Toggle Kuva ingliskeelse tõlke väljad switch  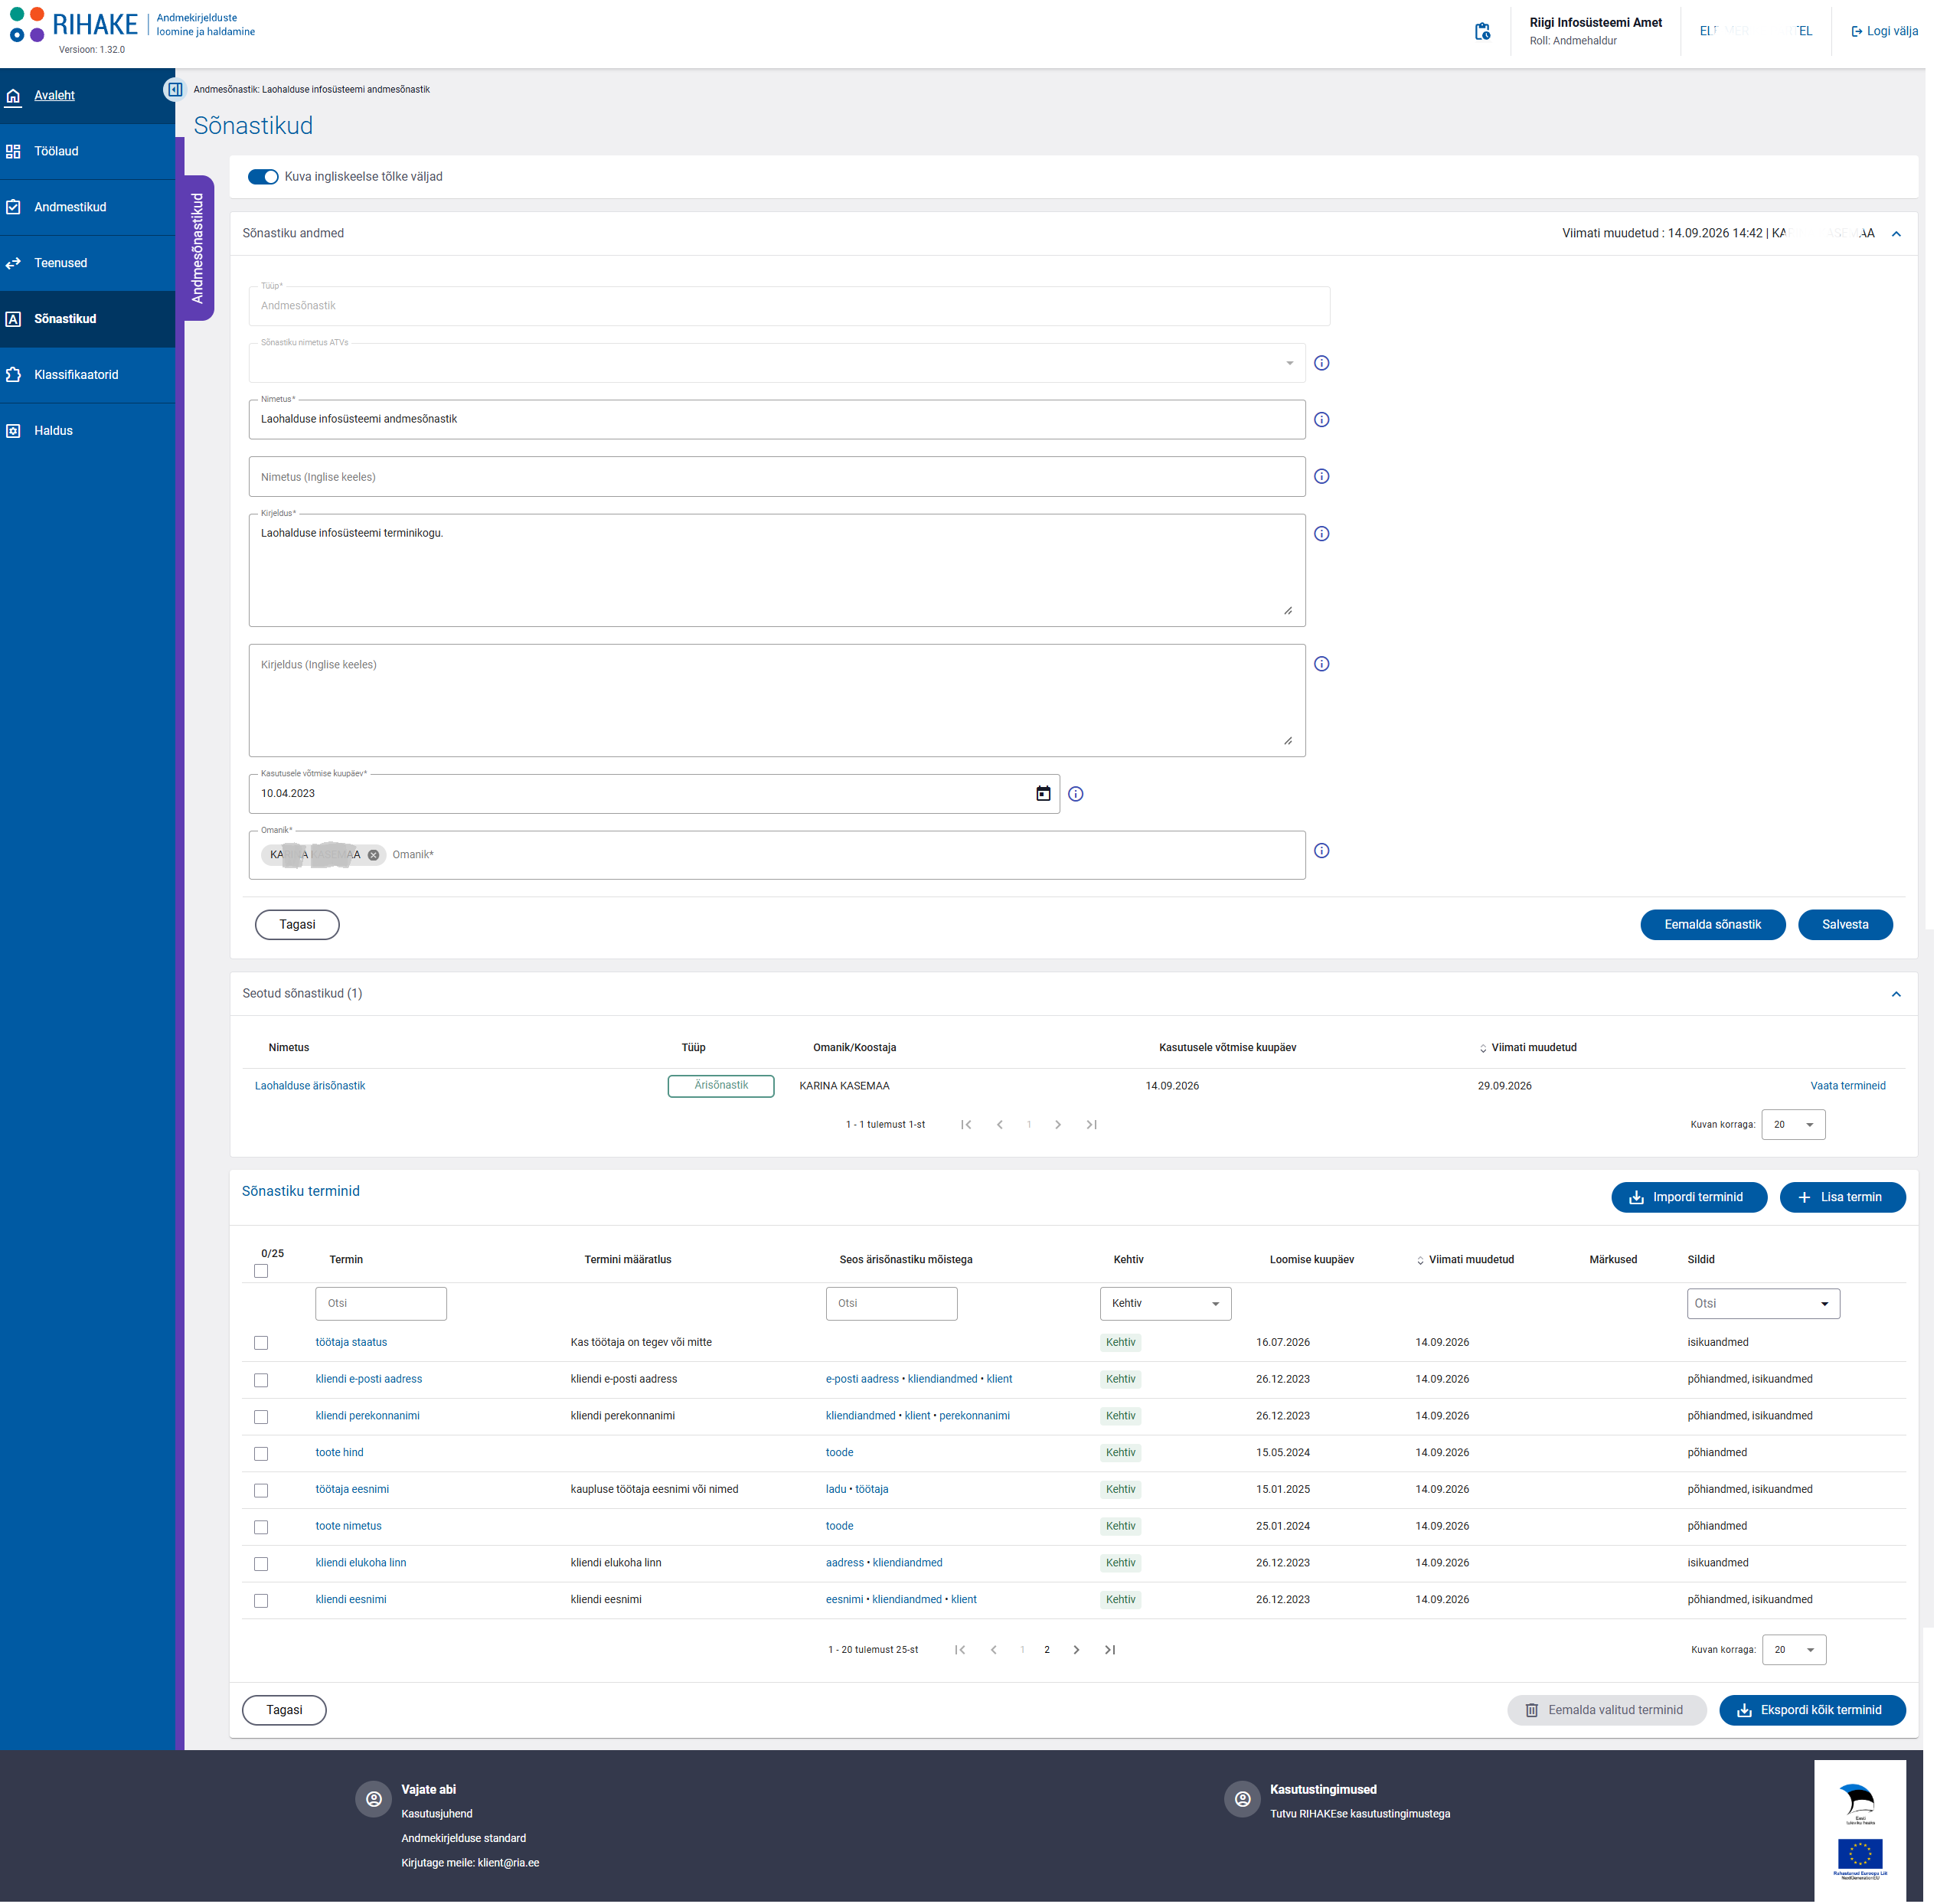click(263, 177)
